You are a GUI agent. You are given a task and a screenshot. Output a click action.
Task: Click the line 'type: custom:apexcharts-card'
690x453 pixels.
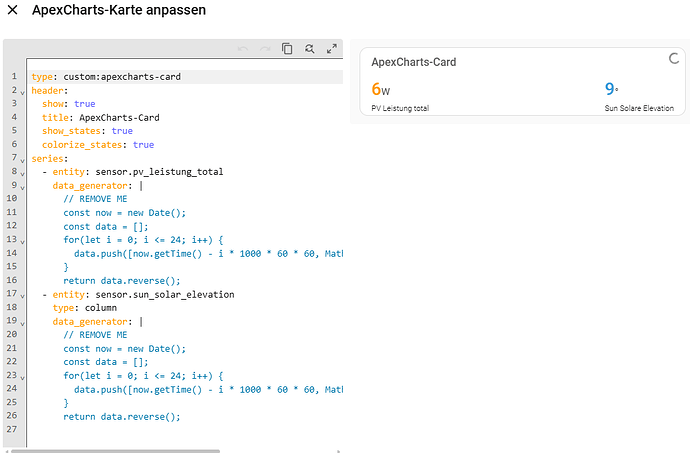point(106,77)
